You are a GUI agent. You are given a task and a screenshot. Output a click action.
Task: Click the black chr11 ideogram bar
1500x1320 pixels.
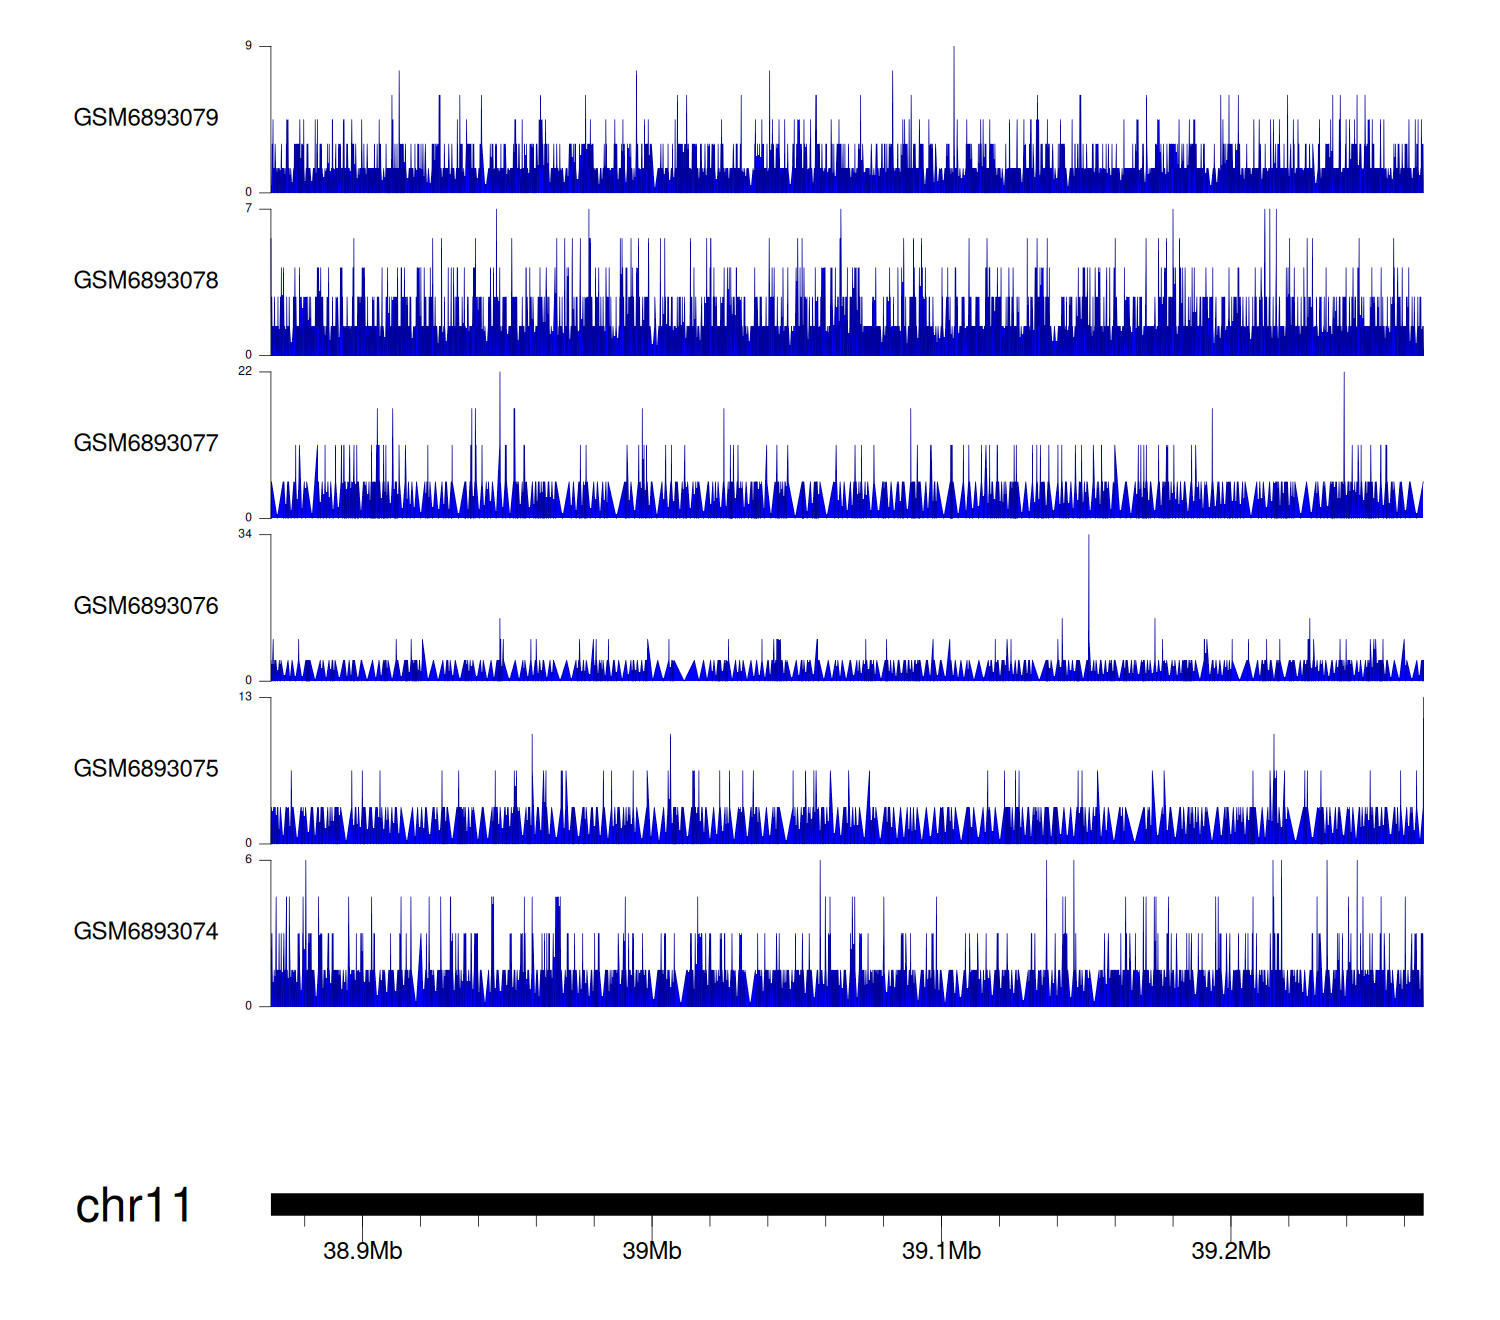(x=846, y=1204)
